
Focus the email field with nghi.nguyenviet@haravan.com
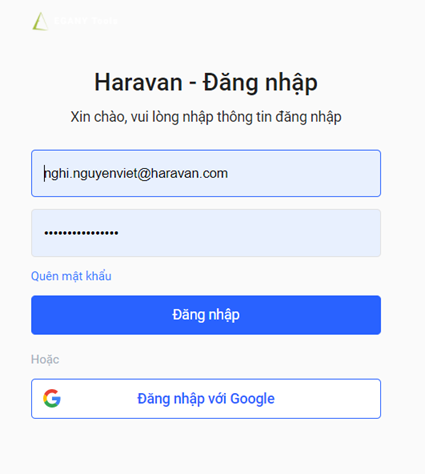point(206,173)
